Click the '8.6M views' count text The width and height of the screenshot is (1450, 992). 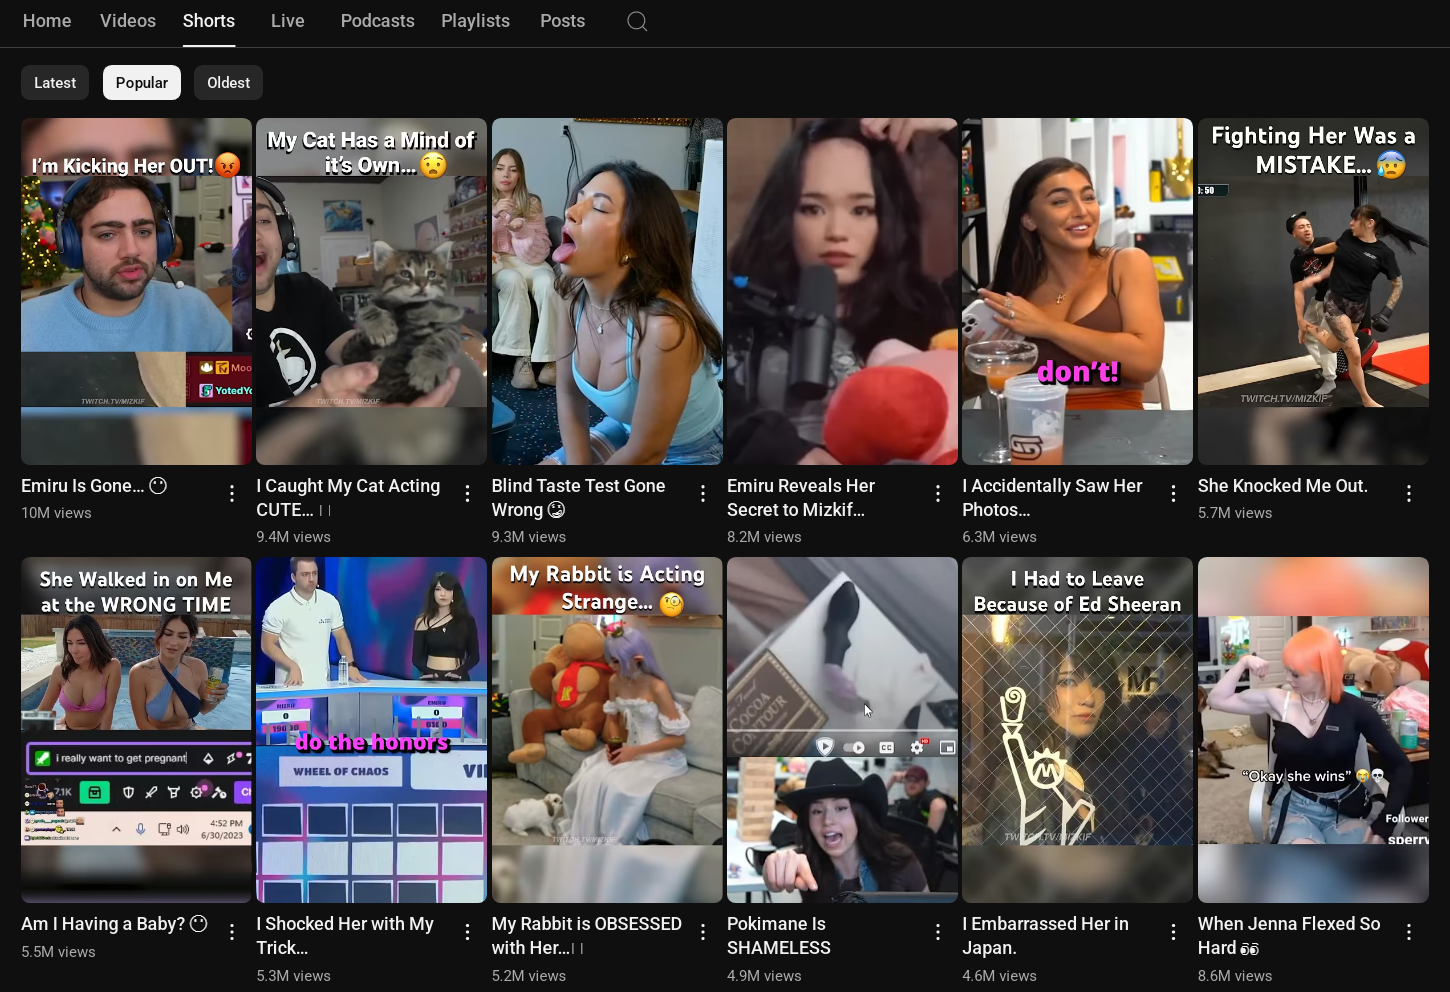1235,976
